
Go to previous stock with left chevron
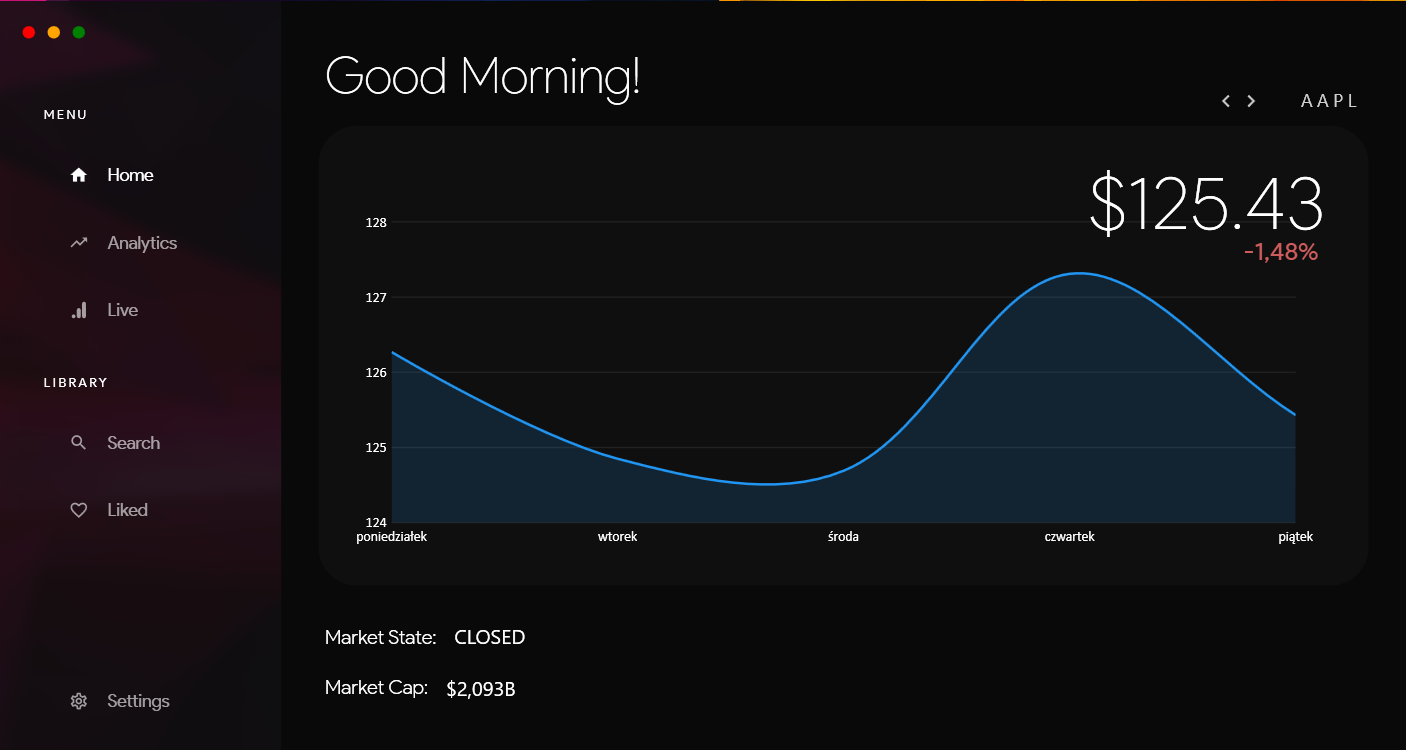pyautogui.click(x=1226, y=101)
